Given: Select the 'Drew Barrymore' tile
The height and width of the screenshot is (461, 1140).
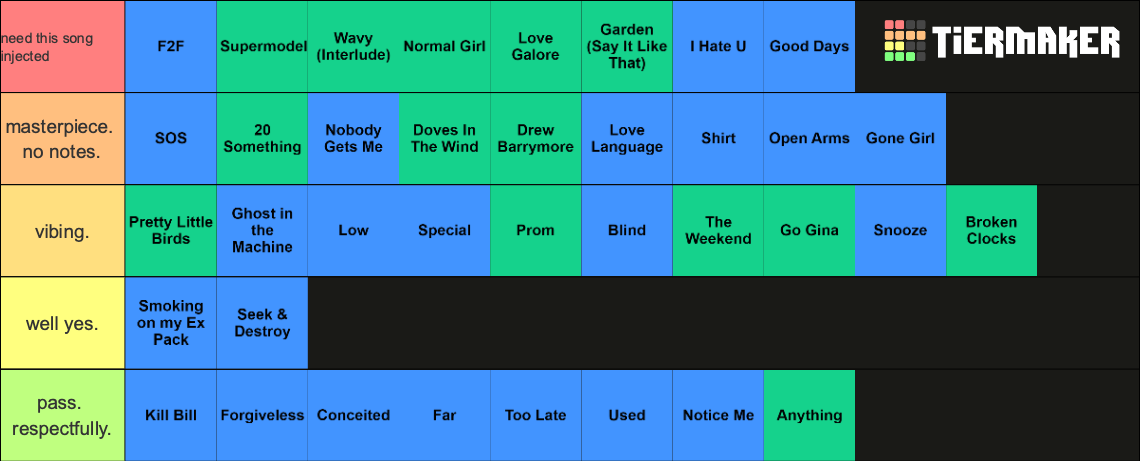Looking at the screenshot, I should [x=536, y=138].
